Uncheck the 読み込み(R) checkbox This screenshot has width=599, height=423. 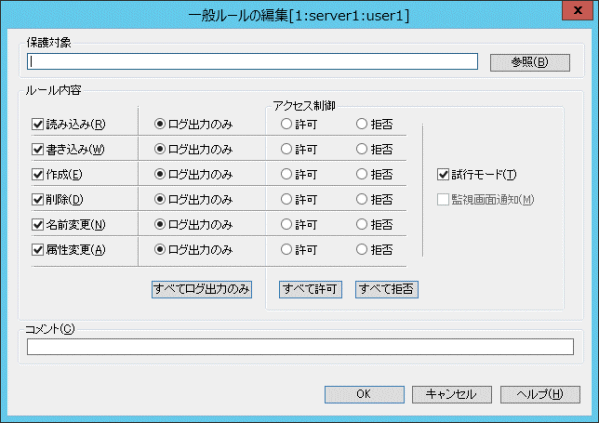(x=38, y=124)
